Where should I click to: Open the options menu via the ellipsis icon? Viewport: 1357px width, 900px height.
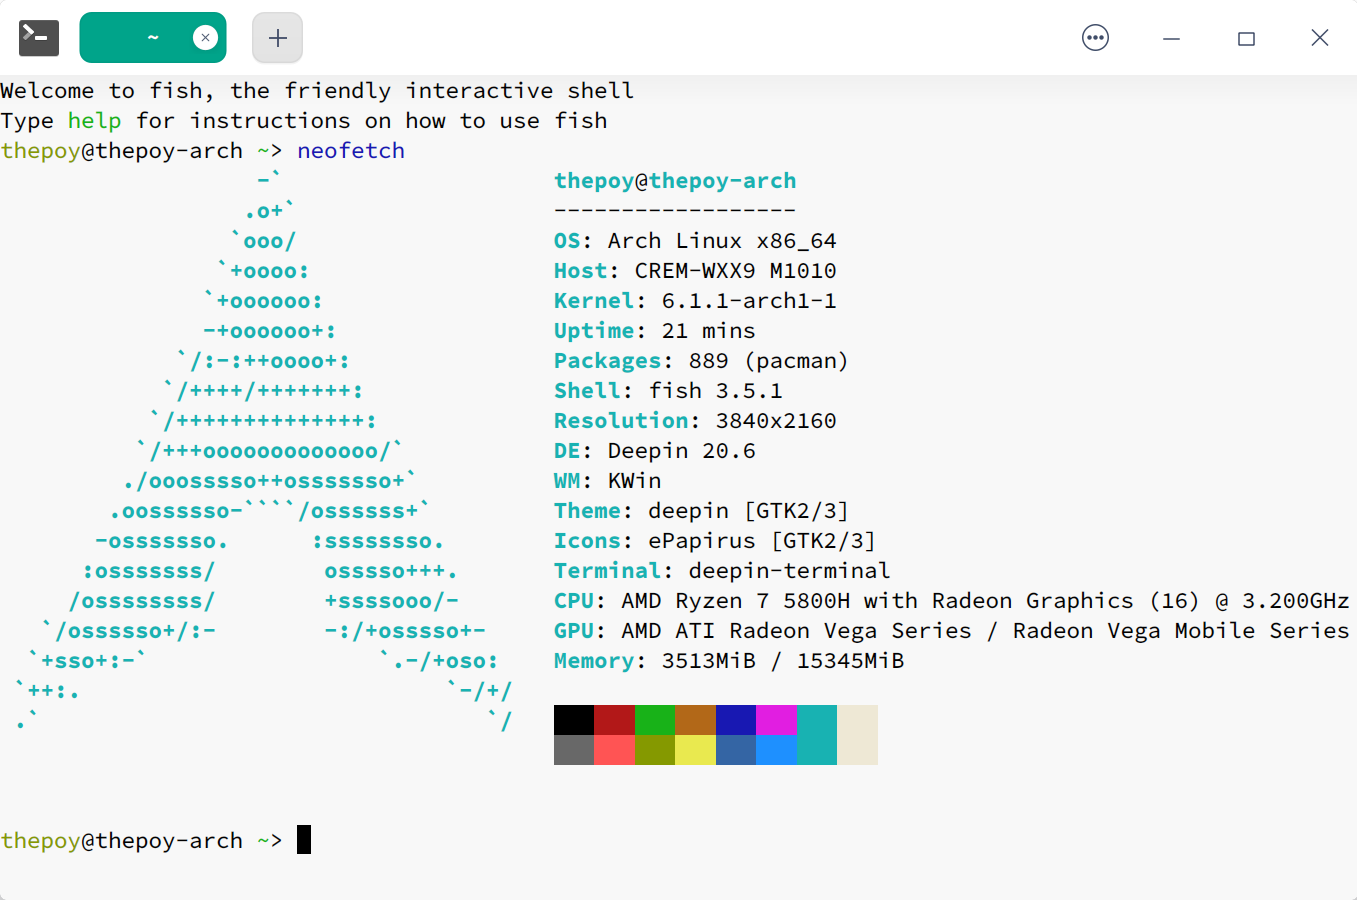coord(1095,37)
